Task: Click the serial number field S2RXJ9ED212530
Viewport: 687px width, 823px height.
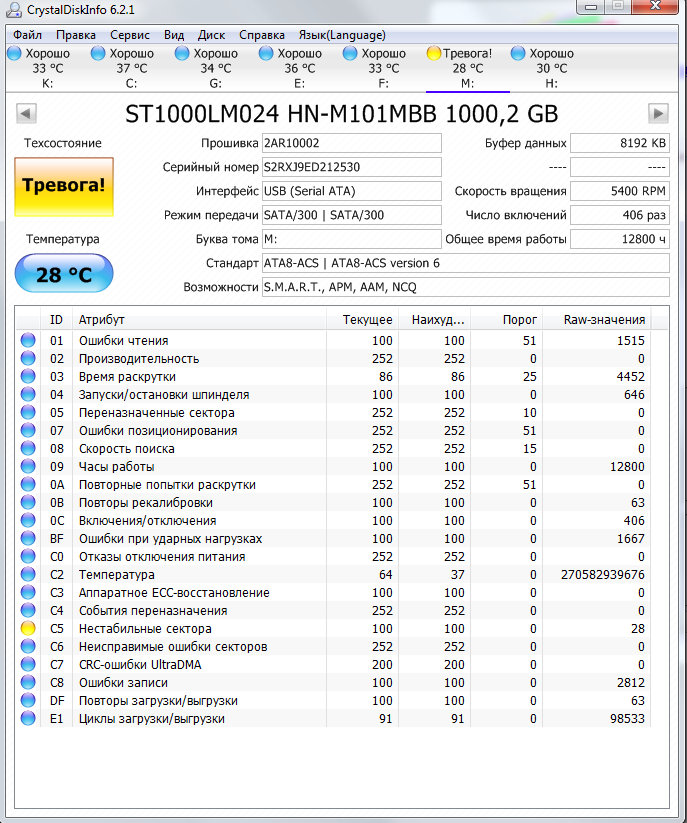Action: point(352,167)
